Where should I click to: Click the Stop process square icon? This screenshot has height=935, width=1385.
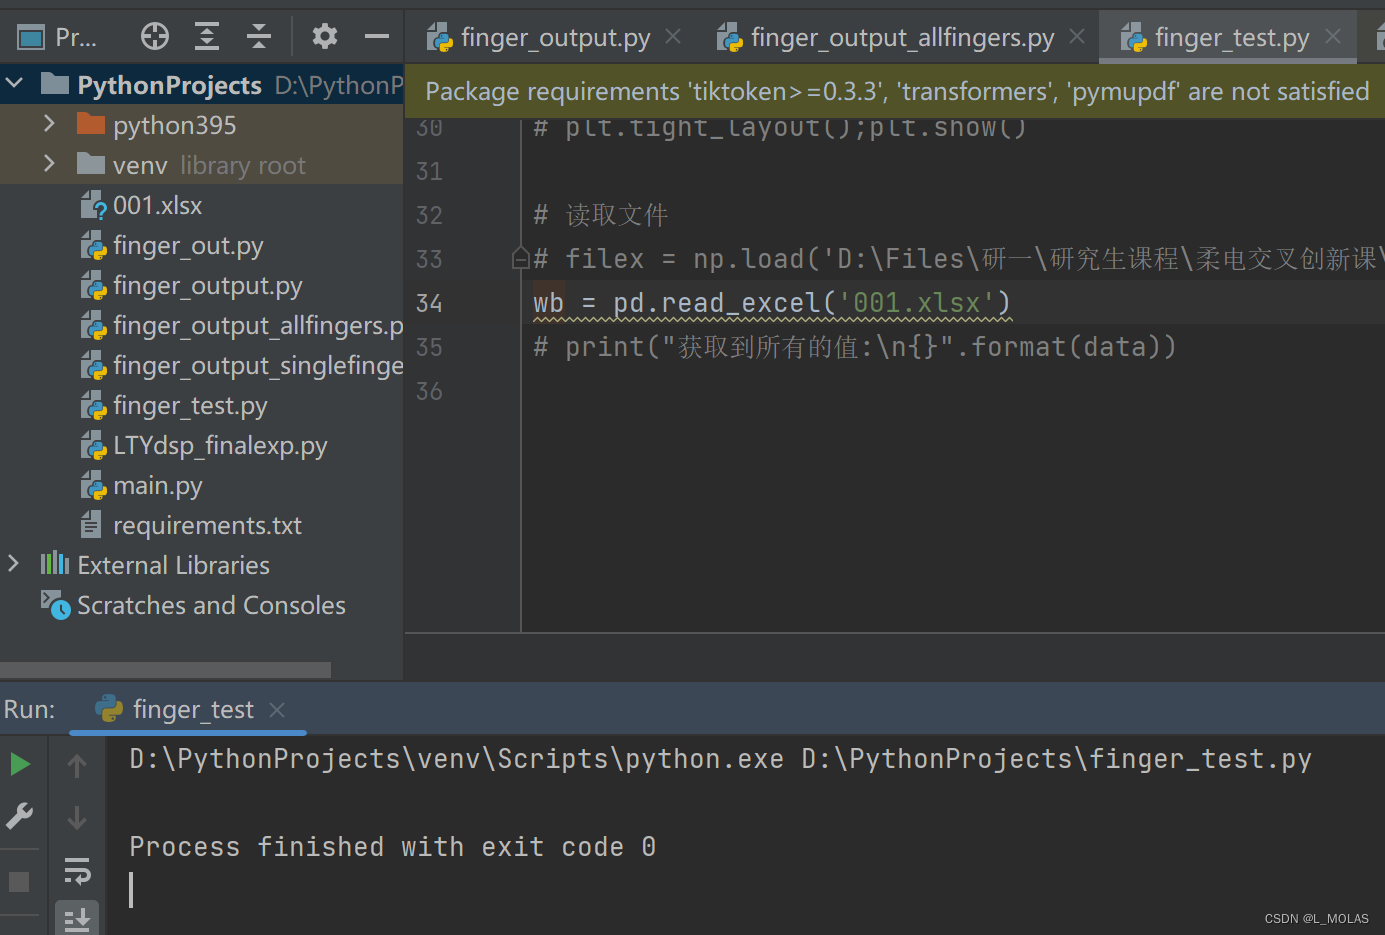click(20, 881)
